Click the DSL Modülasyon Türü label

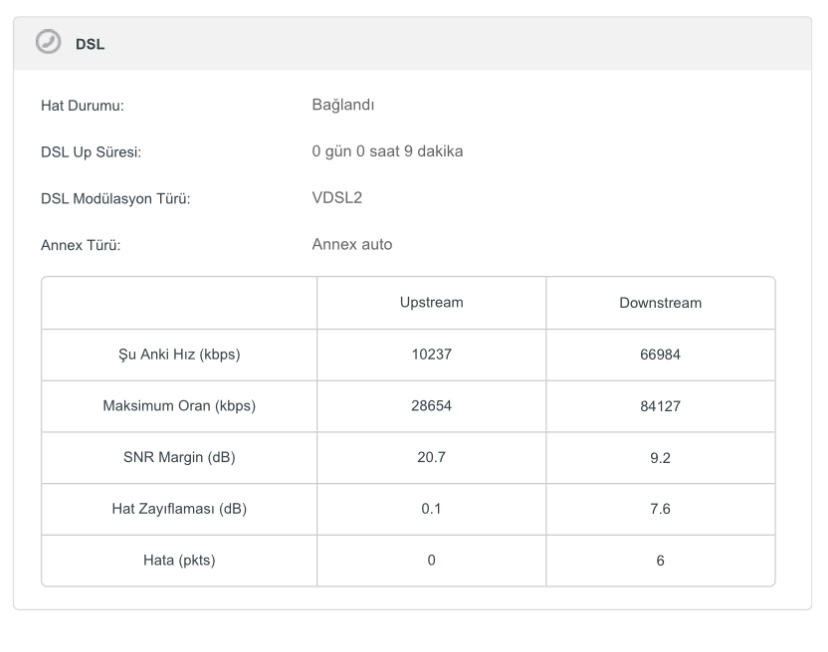115,198
